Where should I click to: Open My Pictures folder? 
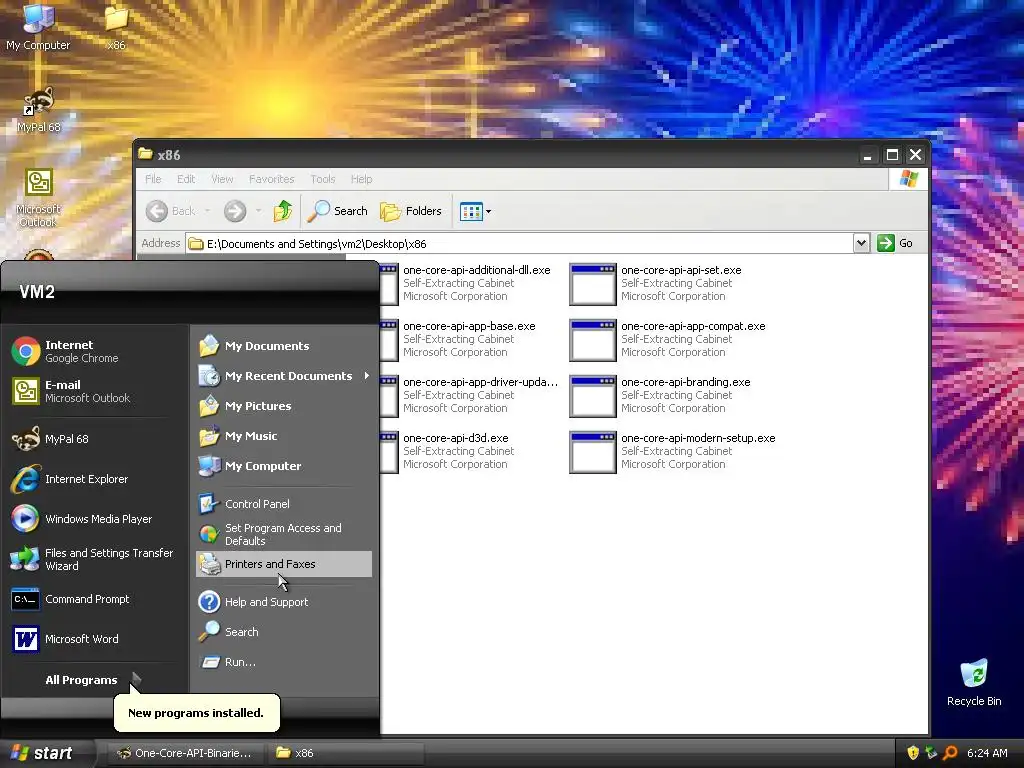pos(283,406)
